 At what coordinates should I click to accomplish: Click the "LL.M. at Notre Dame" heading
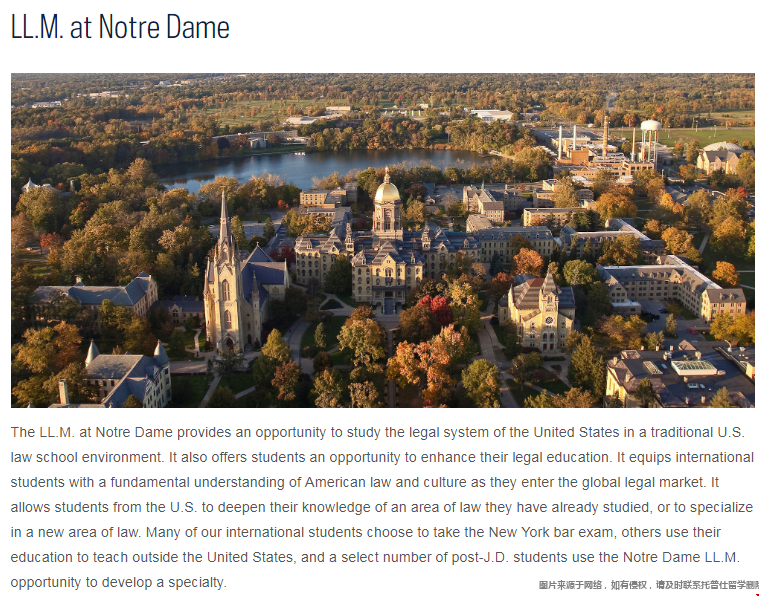tap(120, 27)
